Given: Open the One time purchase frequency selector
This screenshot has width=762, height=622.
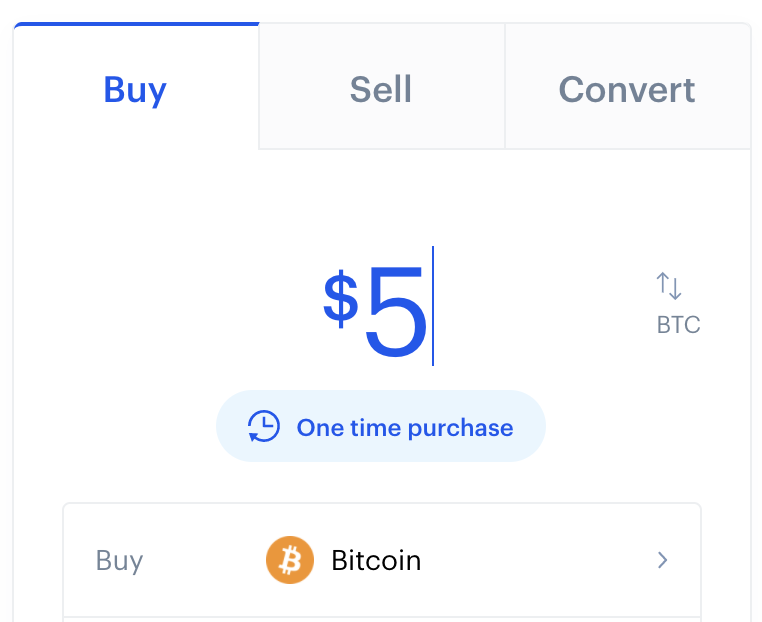Looking at the screenshot, I should 381,426.
